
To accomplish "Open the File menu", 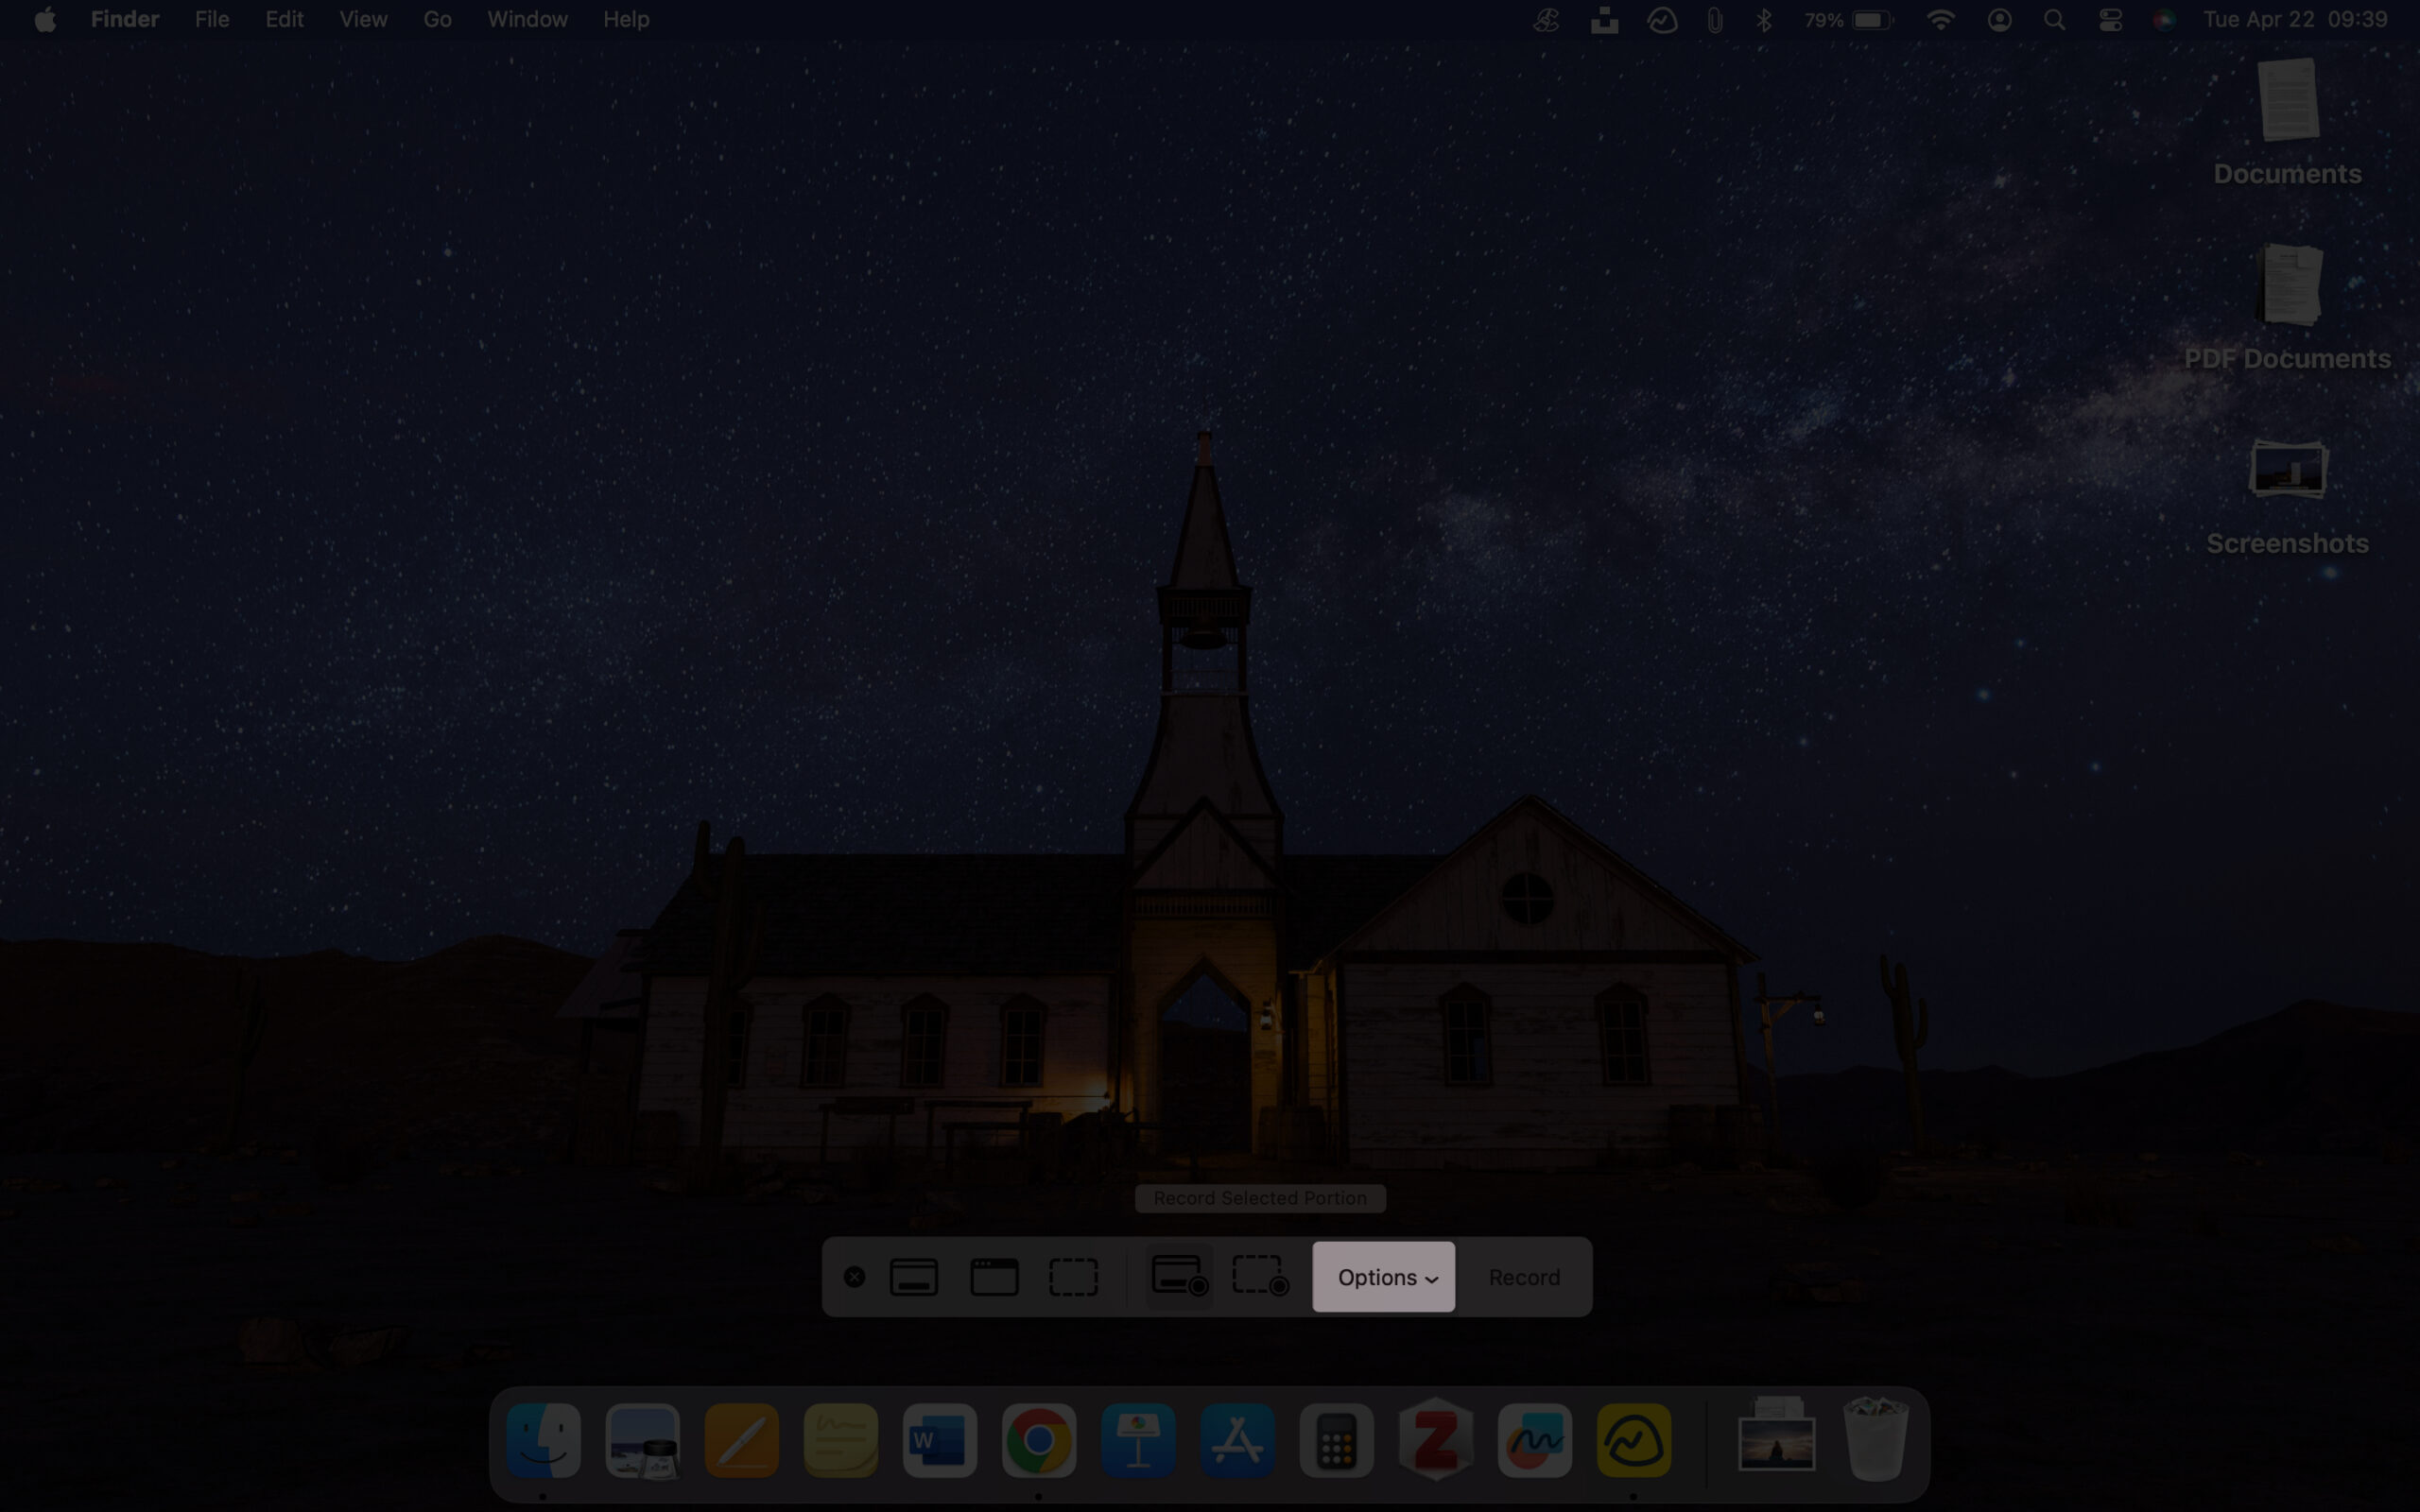I will [211, 18].
